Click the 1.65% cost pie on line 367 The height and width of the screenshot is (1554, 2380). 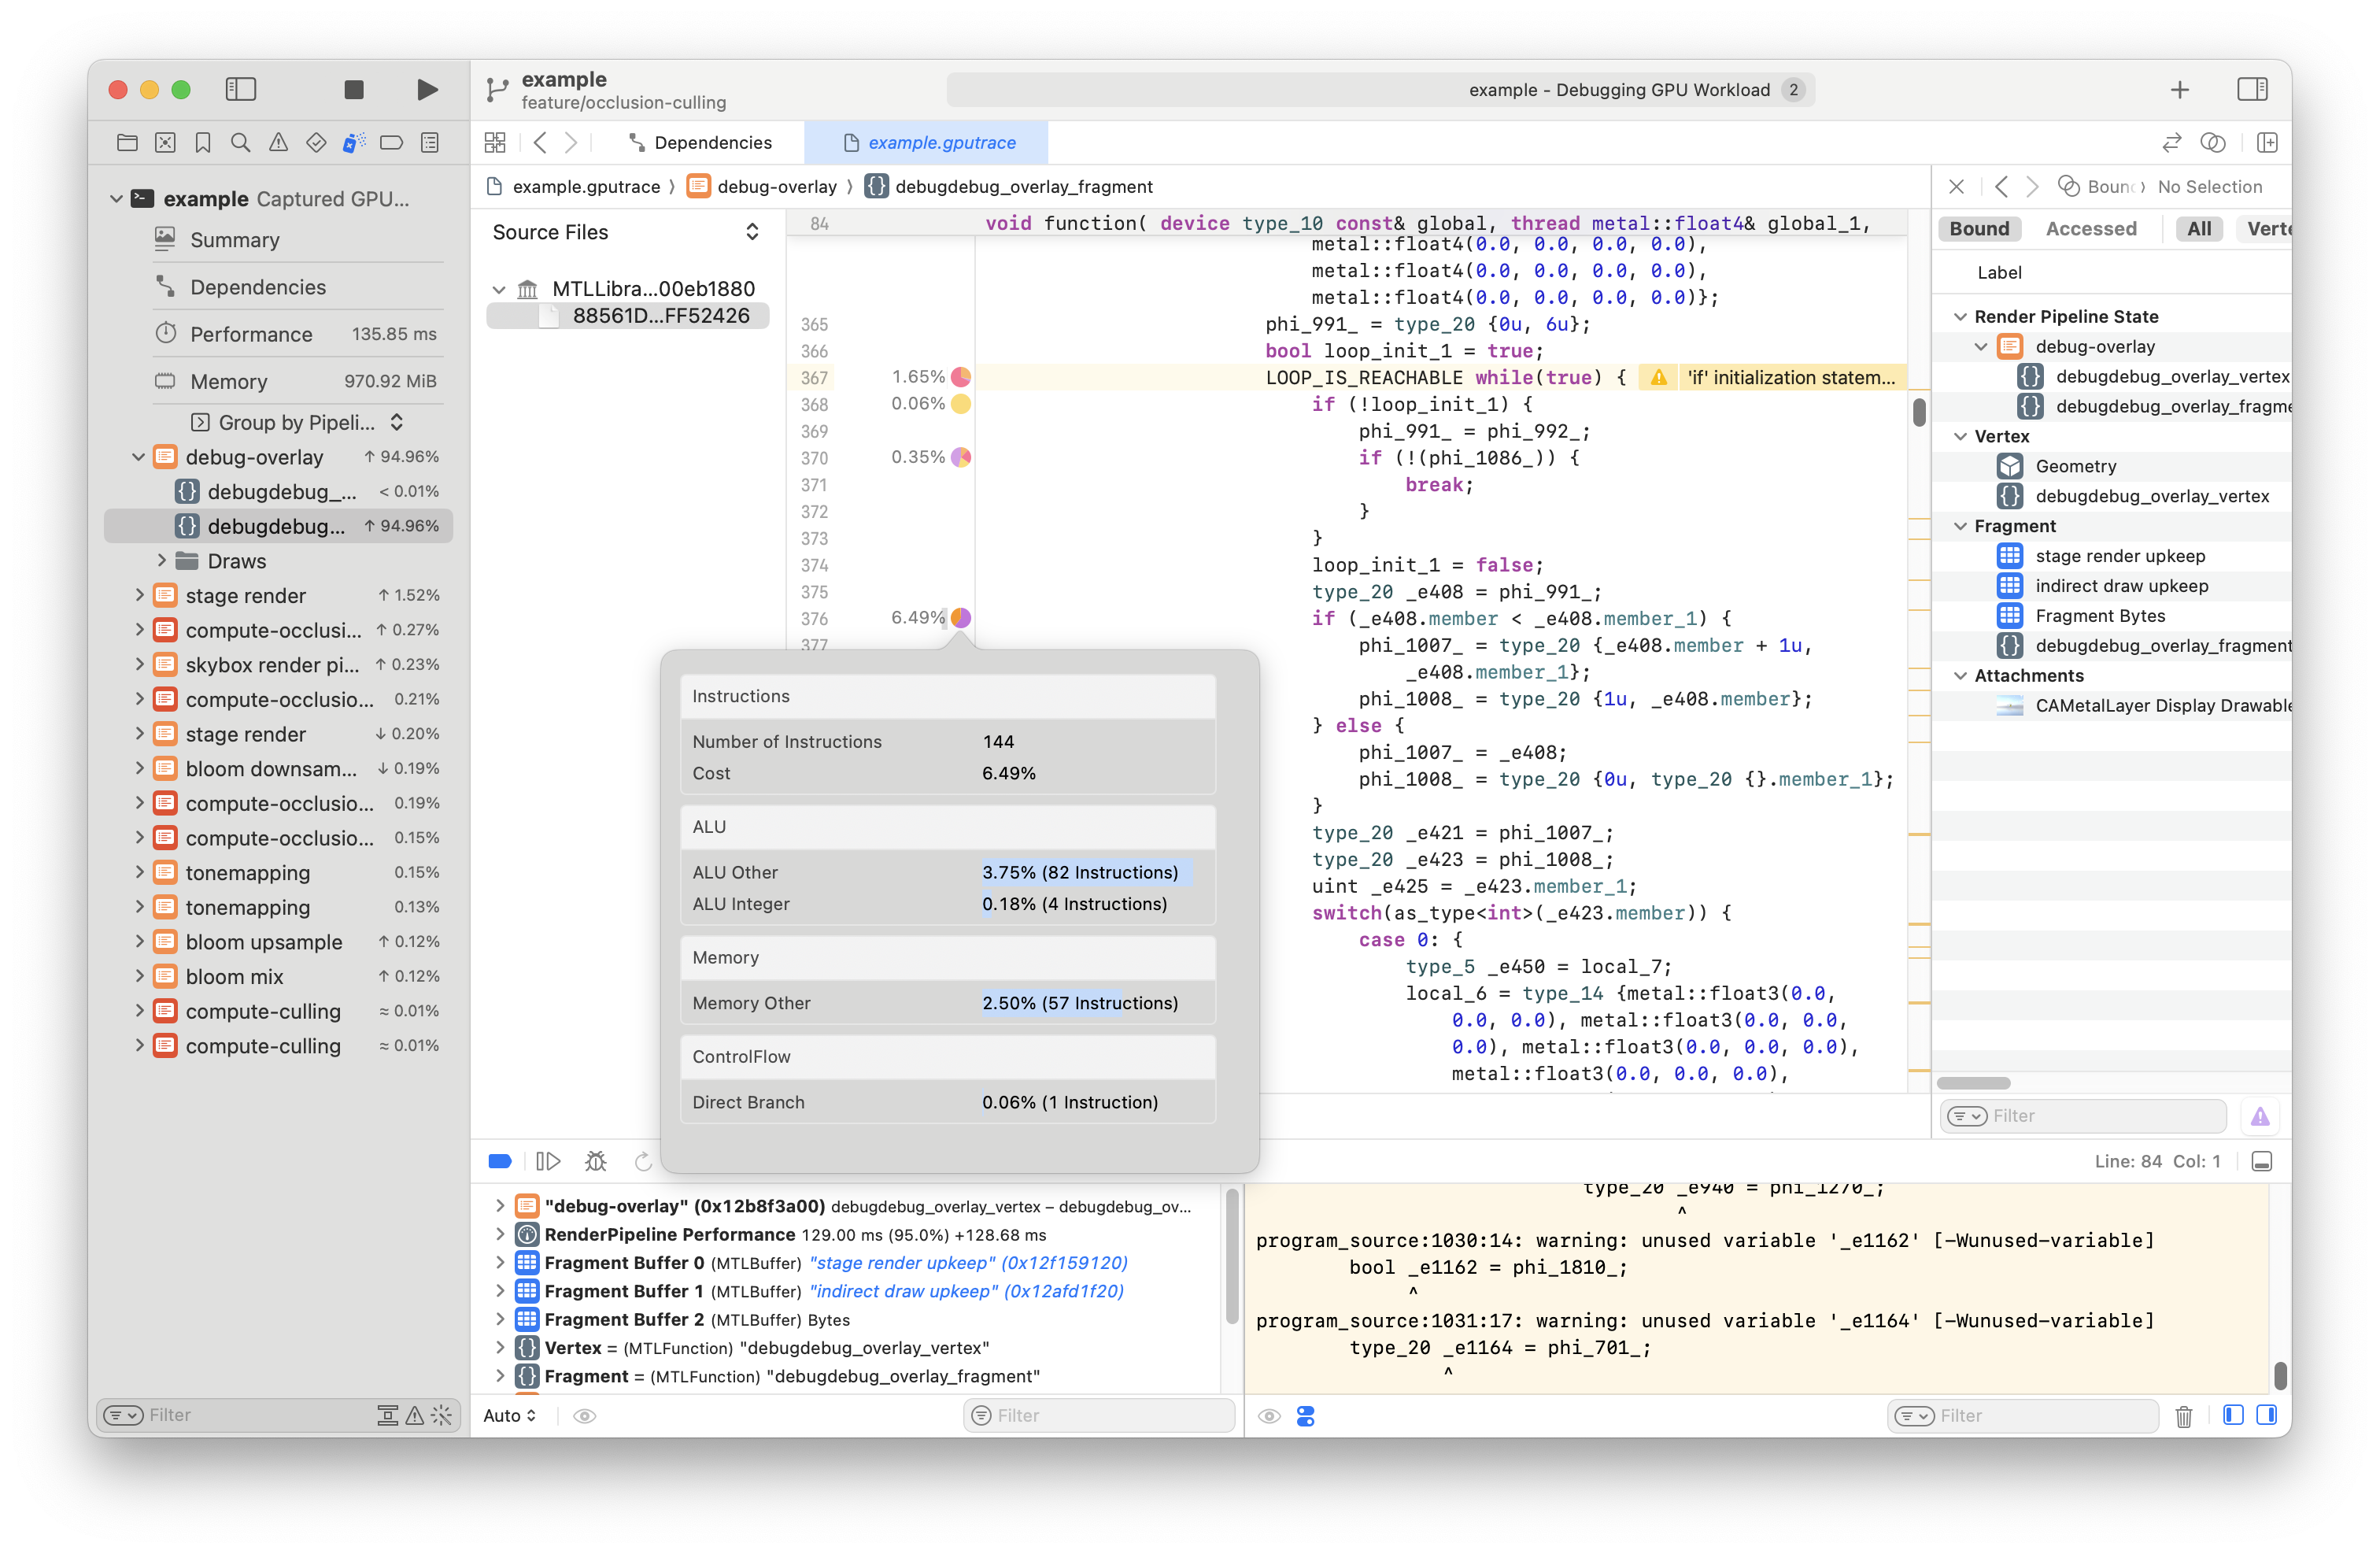coord(961,377)
